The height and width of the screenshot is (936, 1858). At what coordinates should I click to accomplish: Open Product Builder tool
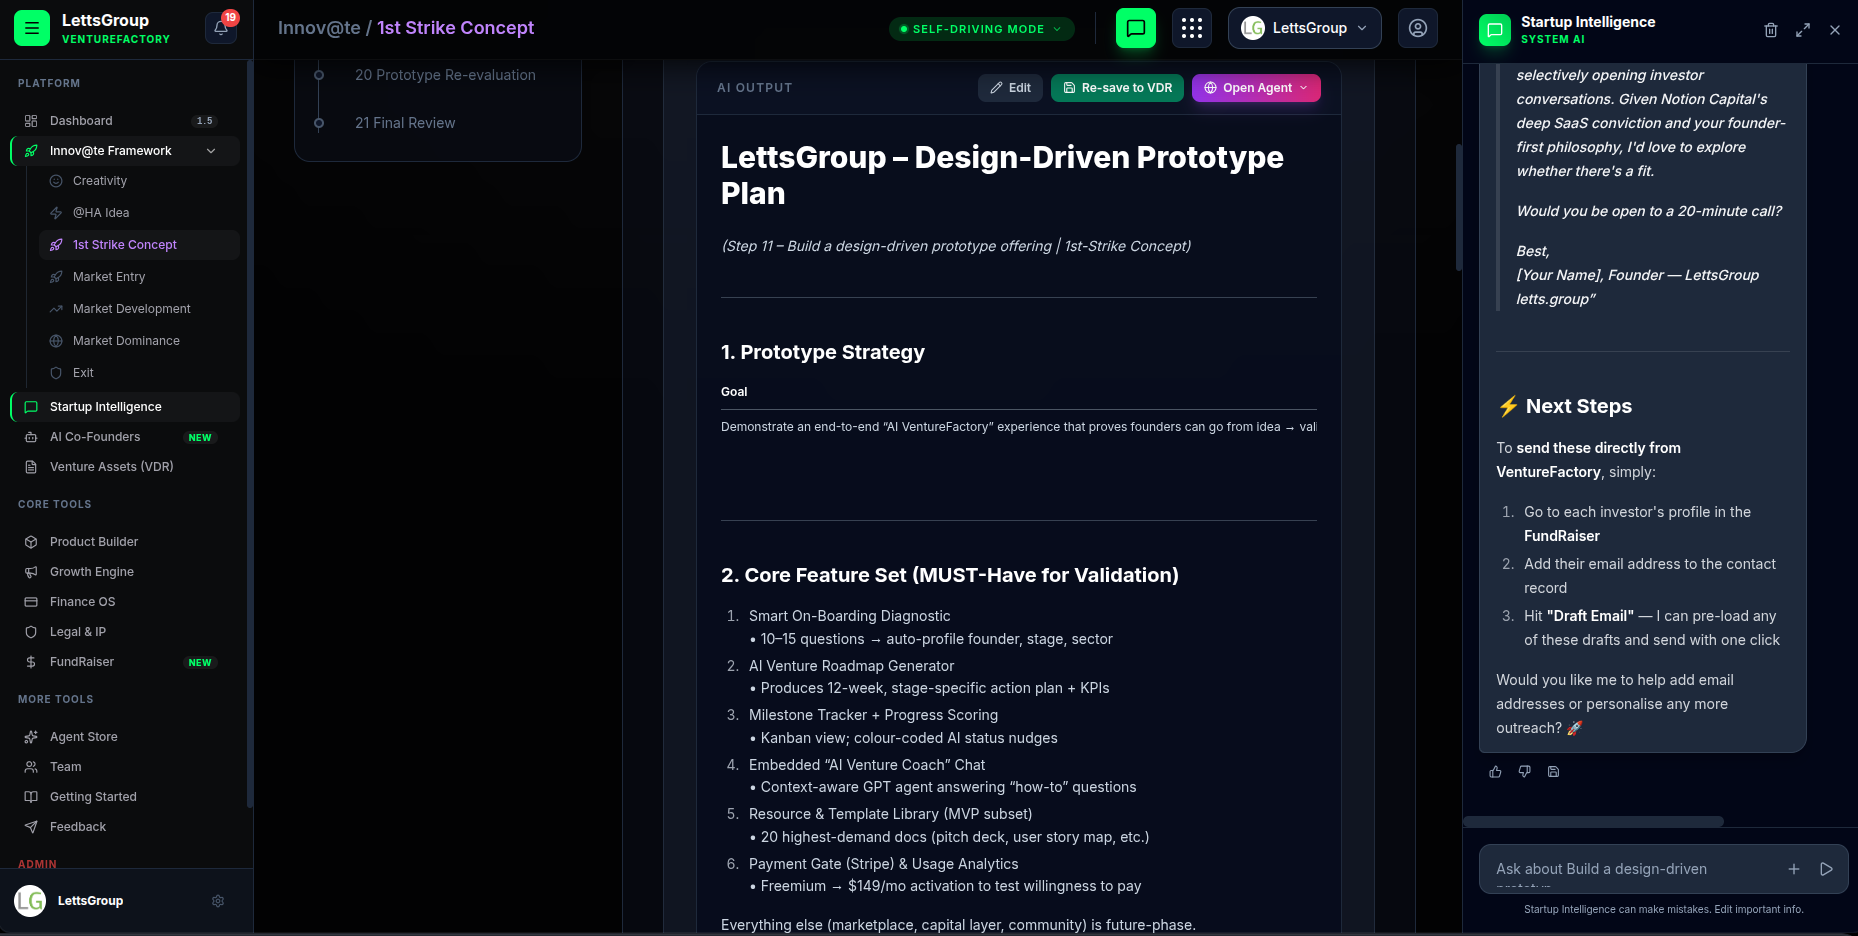click(125, 542)
